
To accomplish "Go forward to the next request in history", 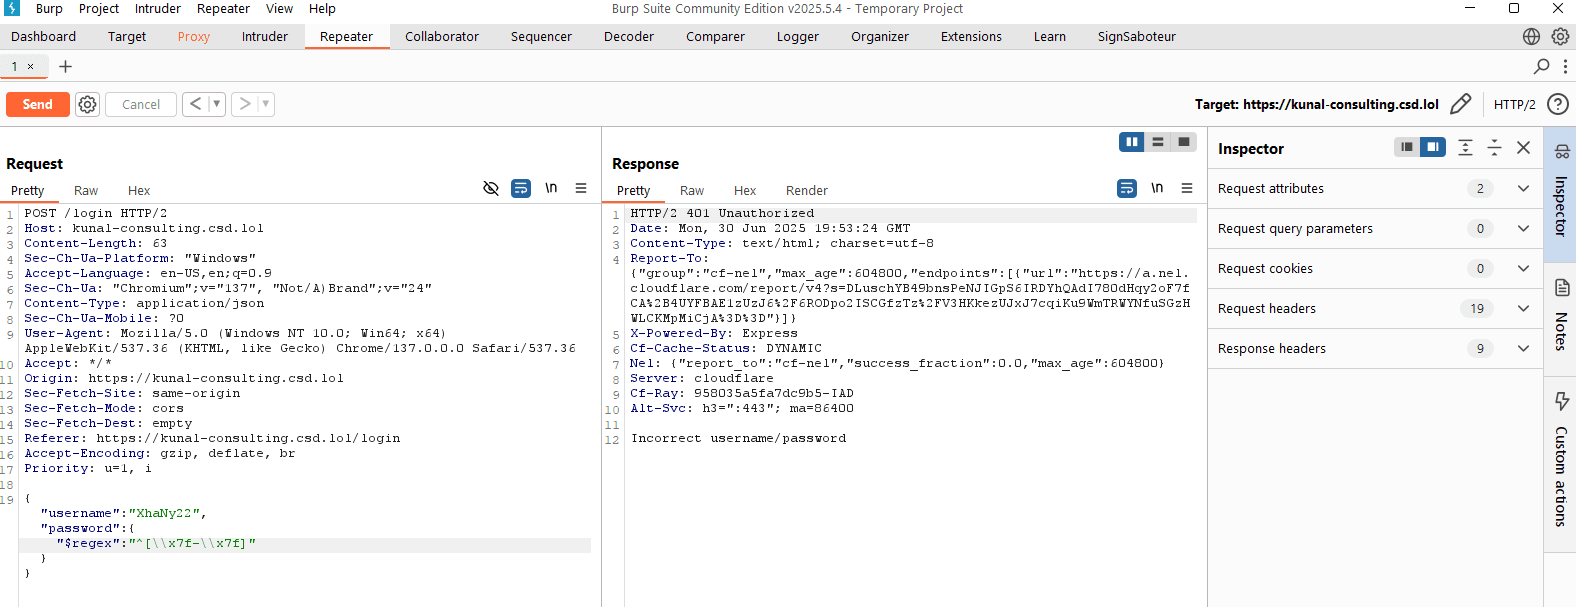I will coord(245,104).
